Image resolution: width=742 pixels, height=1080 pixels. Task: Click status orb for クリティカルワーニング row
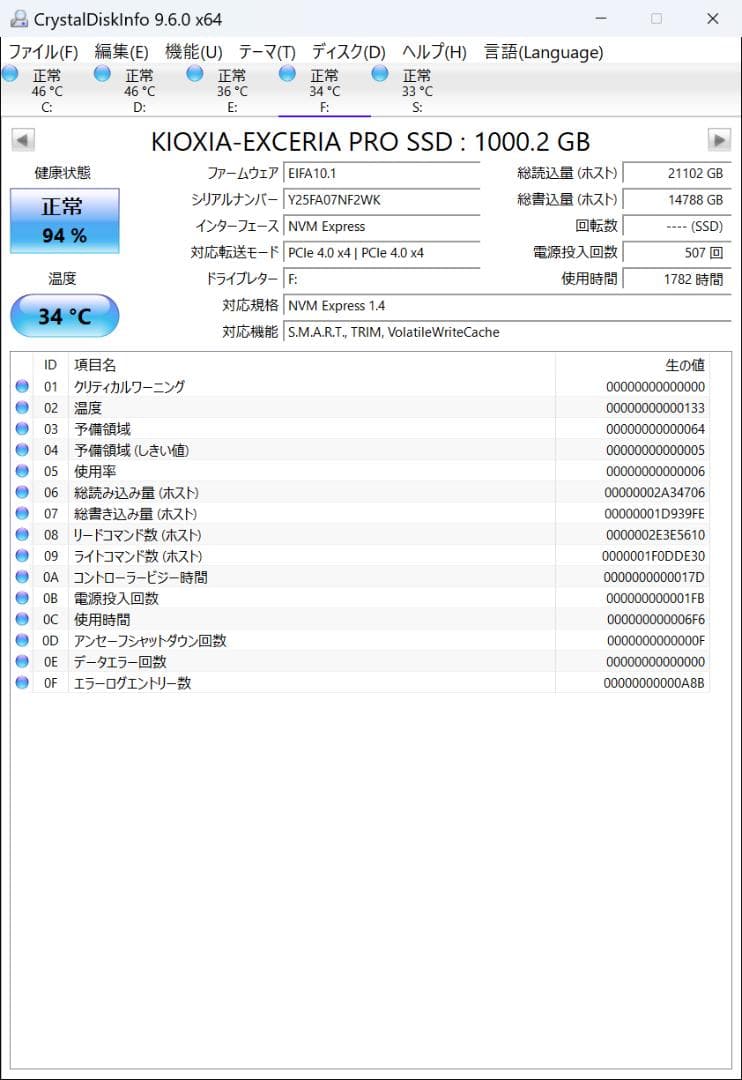click(x=22, y=386)
